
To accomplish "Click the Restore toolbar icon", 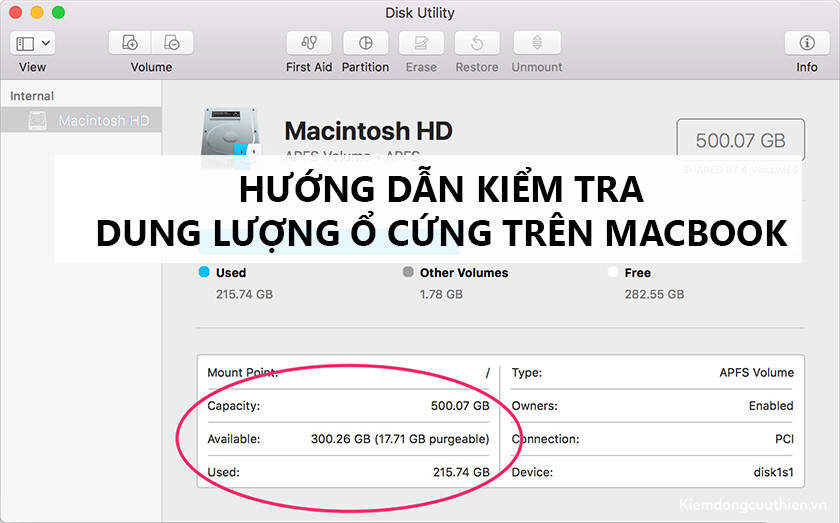I will (x=477, y=43).
